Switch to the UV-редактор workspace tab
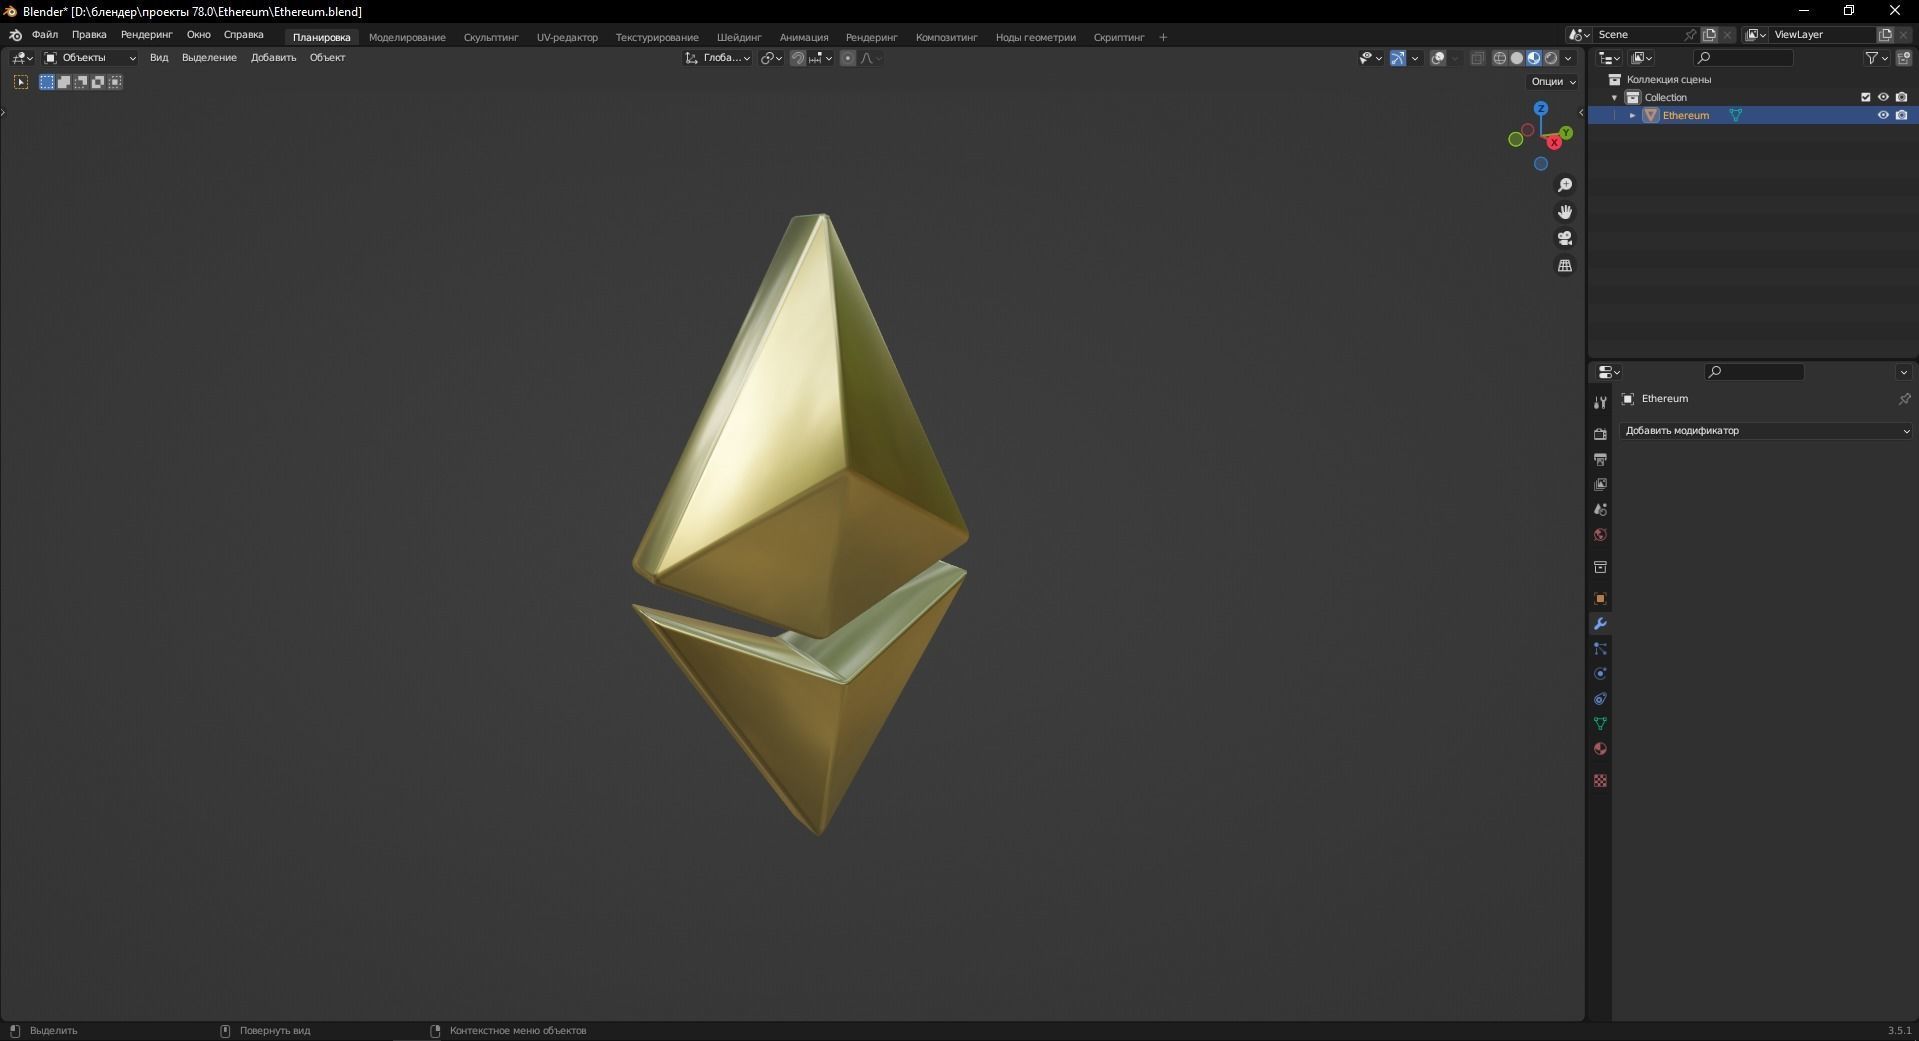The width and height of the screenshot is (1919, 1041). [567, 38]
